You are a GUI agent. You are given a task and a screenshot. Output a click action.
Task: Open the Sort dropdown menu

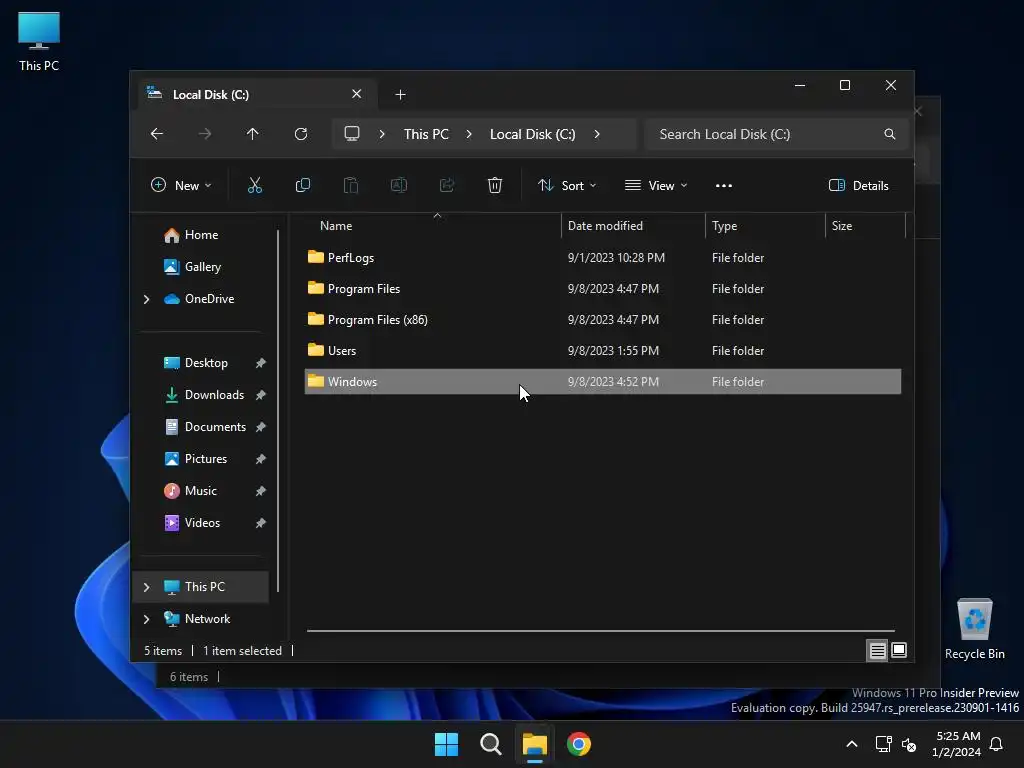click(x=567, y=185)
